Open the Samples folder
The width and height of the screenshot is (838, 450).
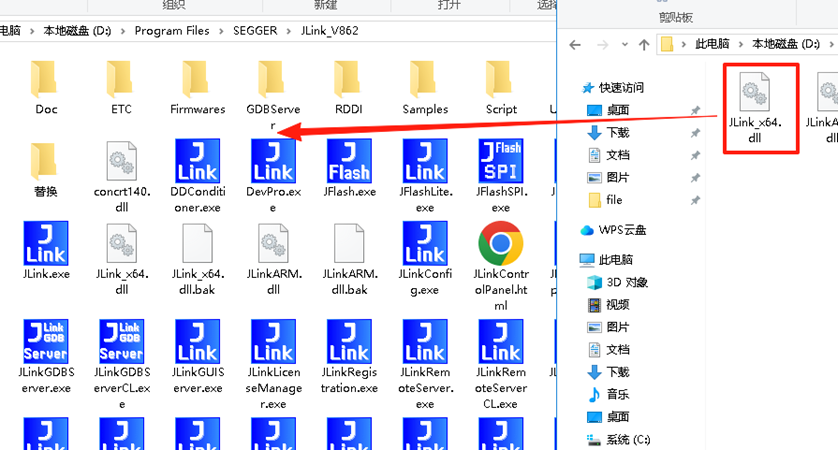pos(424,80)
